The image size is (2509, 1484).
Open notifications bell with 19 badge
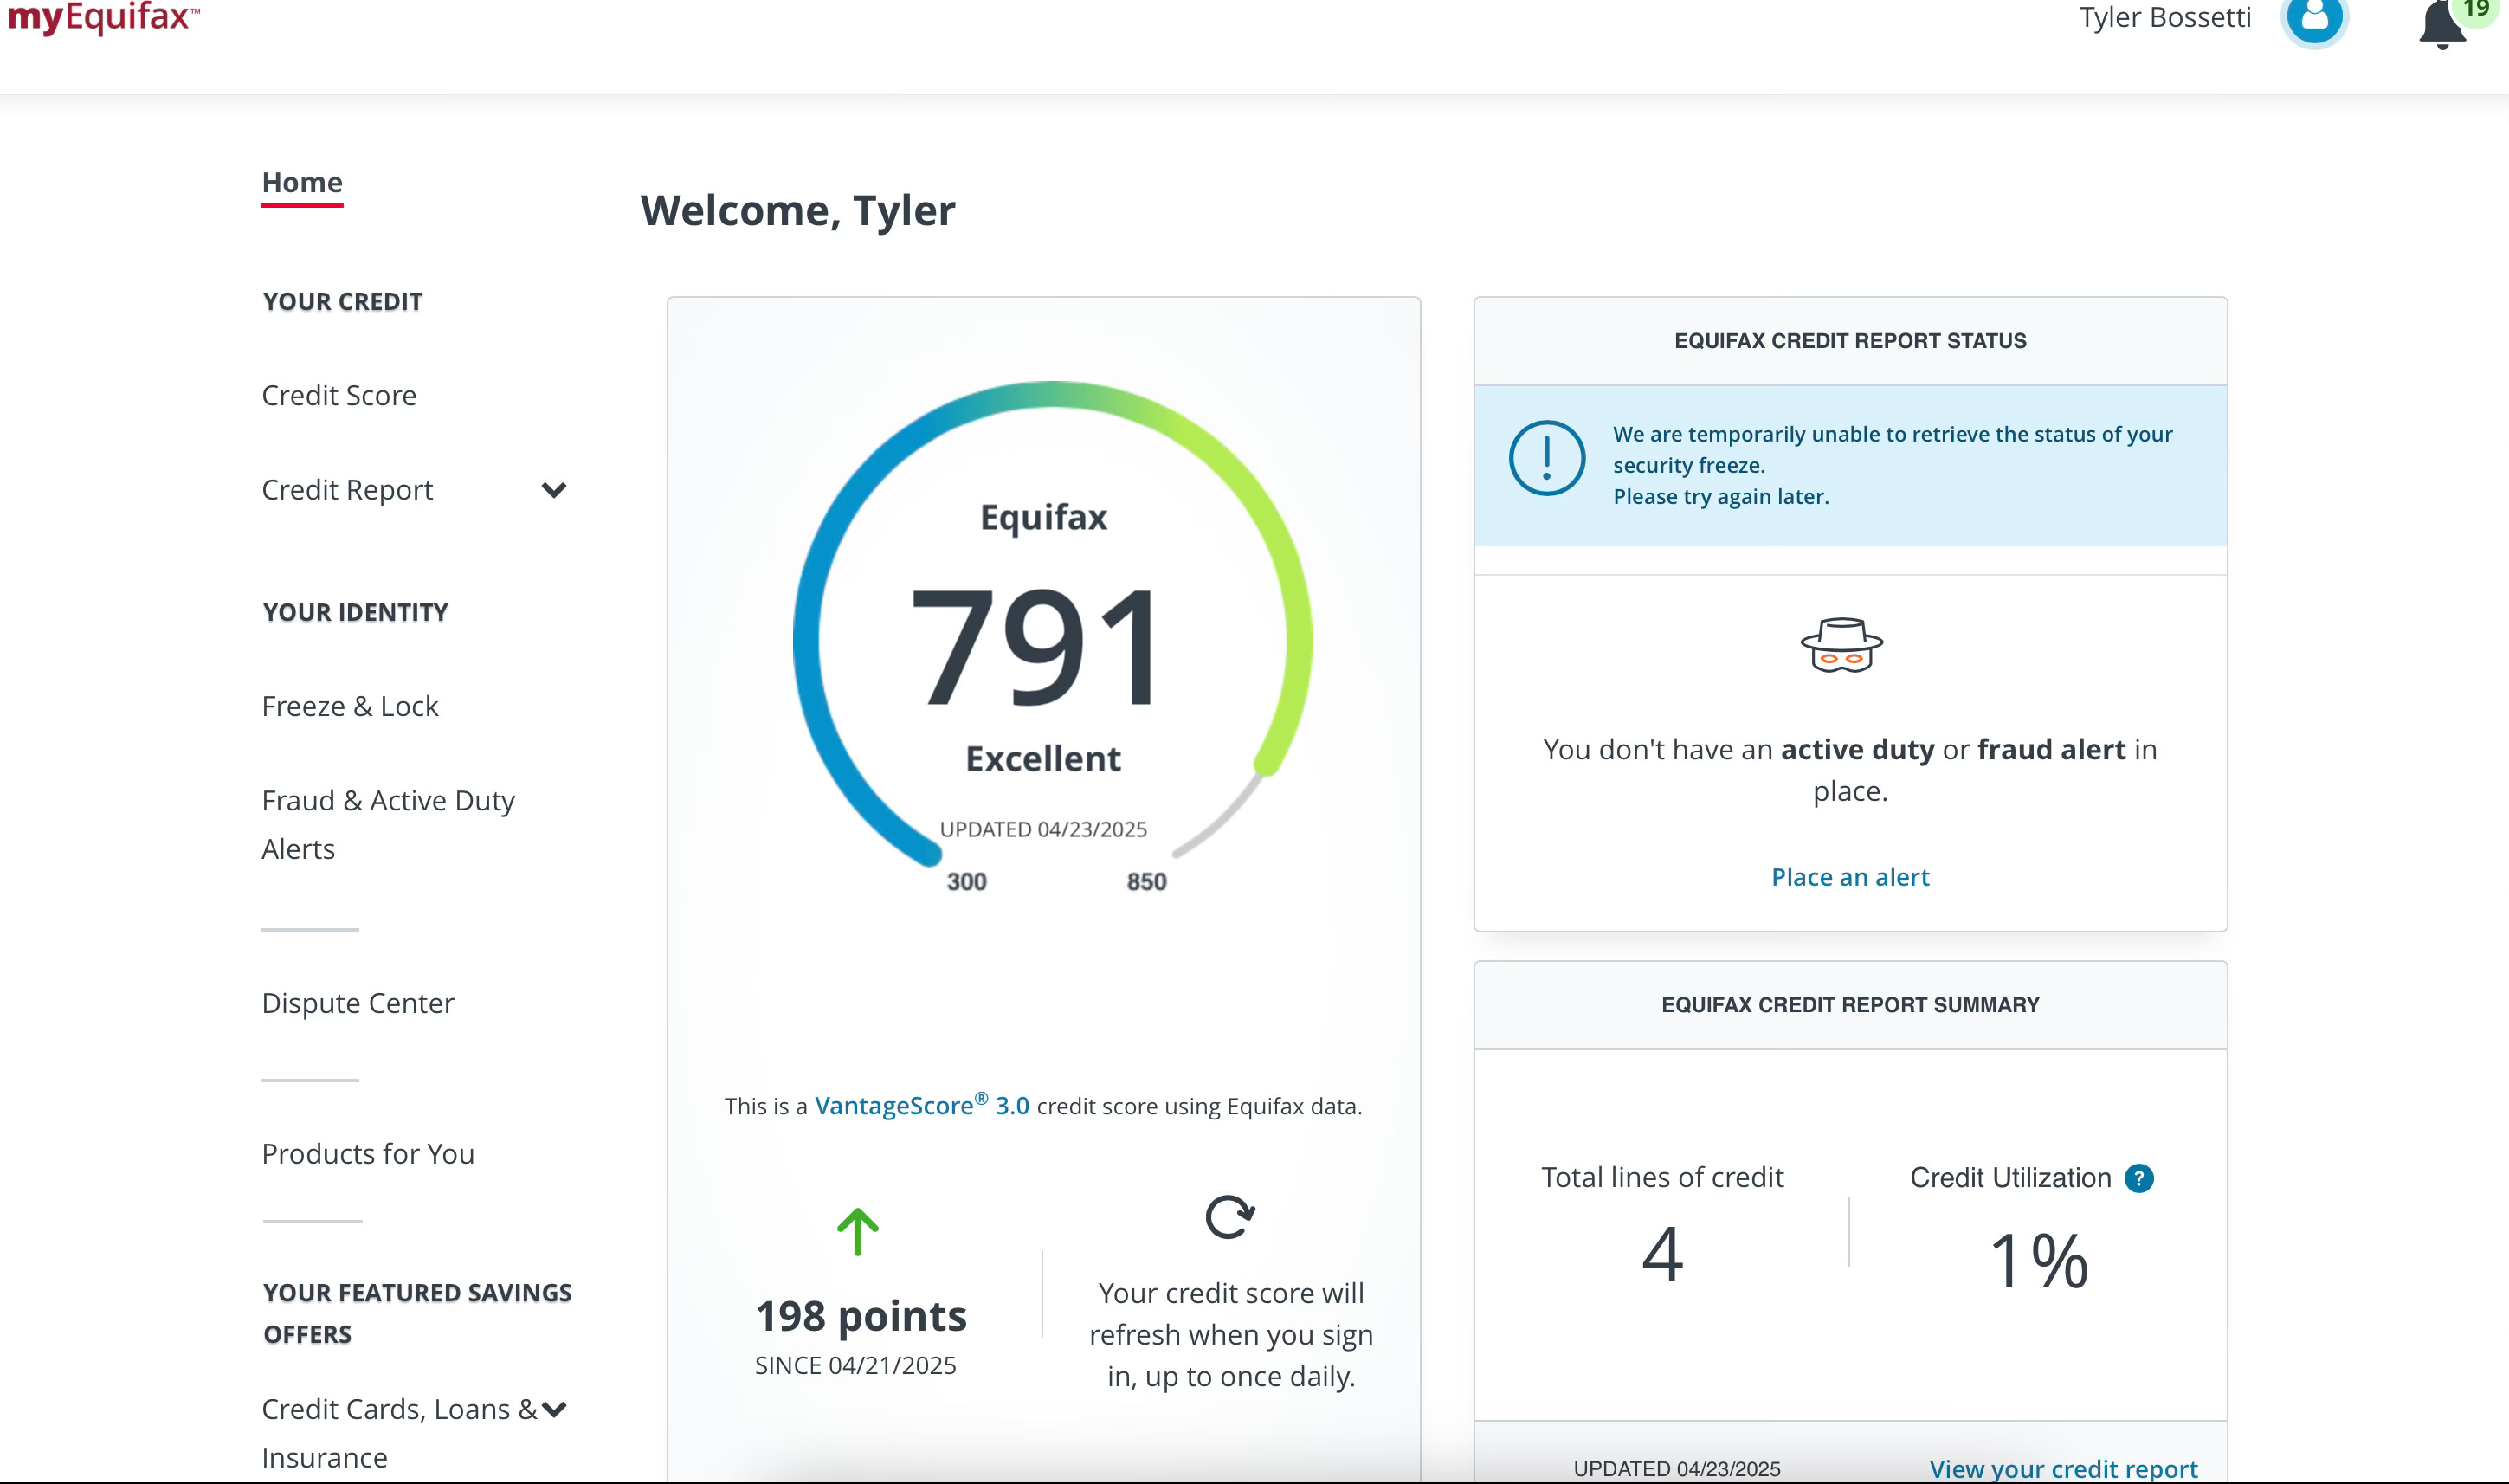pyautogui.click(x=2443, y=24)
